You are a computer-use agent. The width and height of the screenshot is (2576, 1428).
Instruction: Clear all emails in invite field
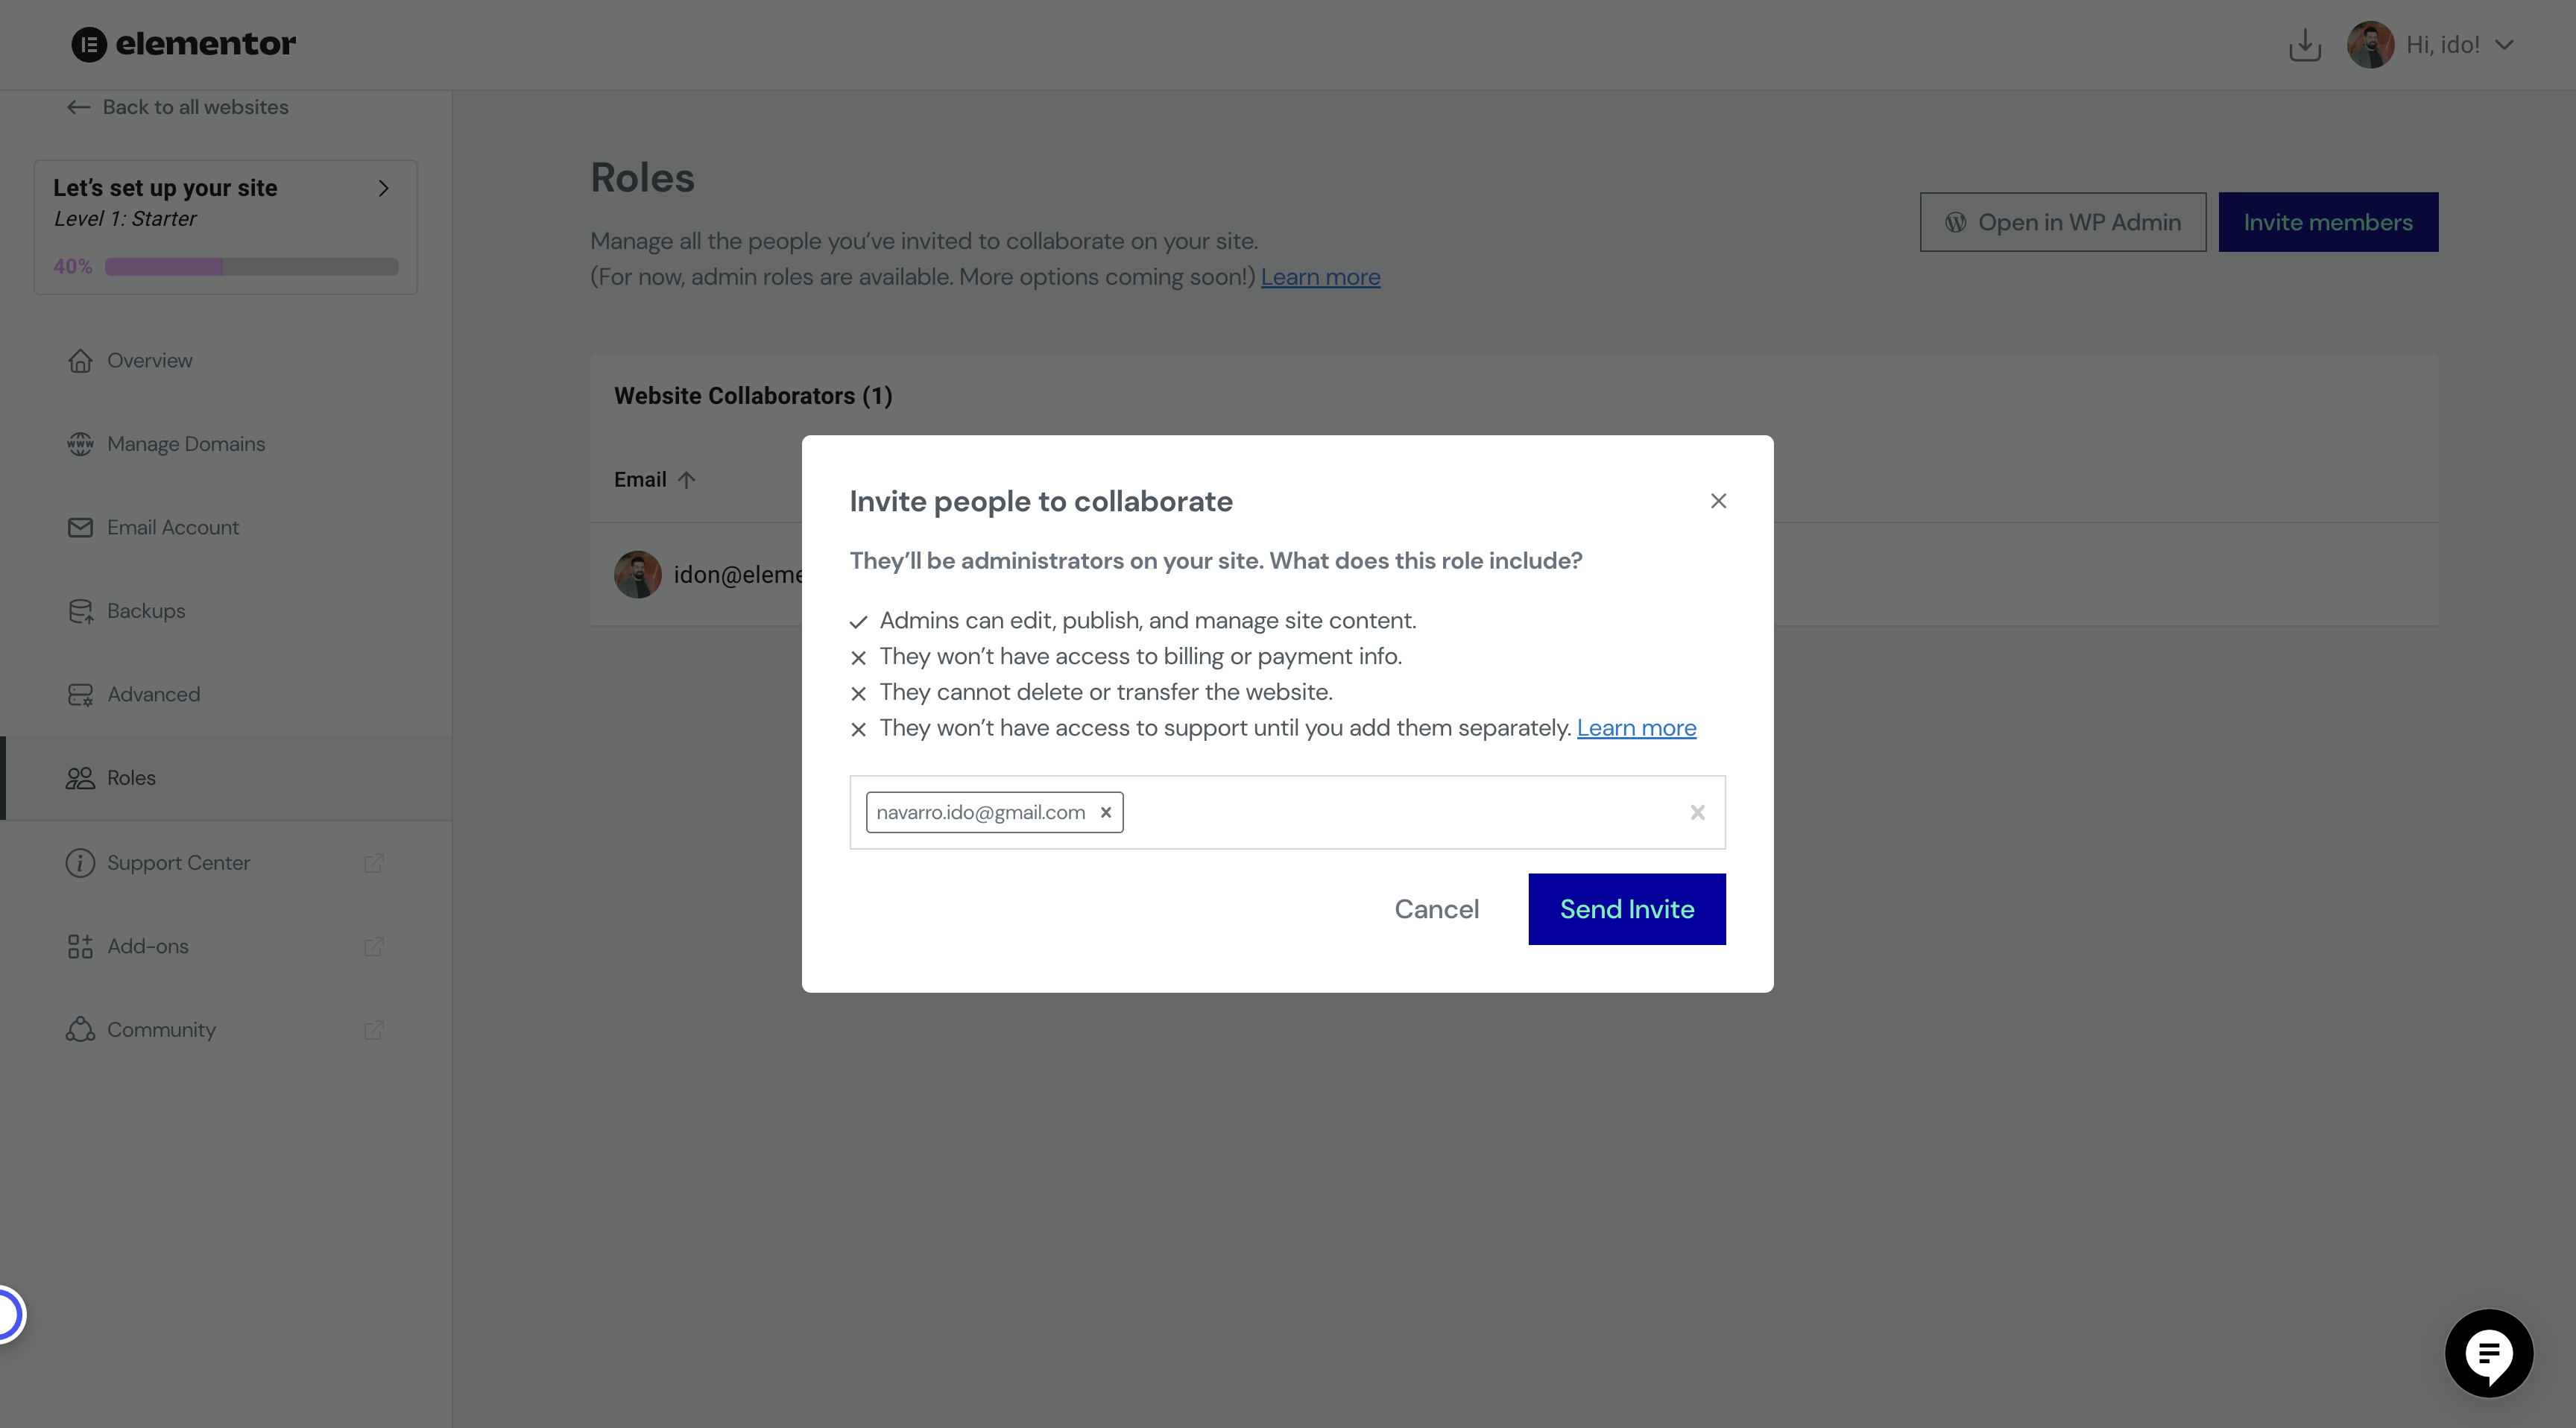point(1697,812)
